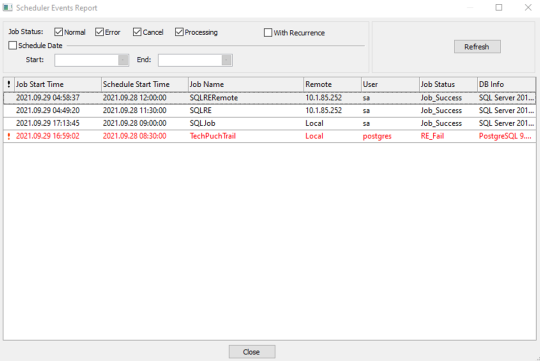Click Local remote cell in SQLJob row
This screenshot has height=361, width=540.
pyautogui.click(x=314, y=123)
